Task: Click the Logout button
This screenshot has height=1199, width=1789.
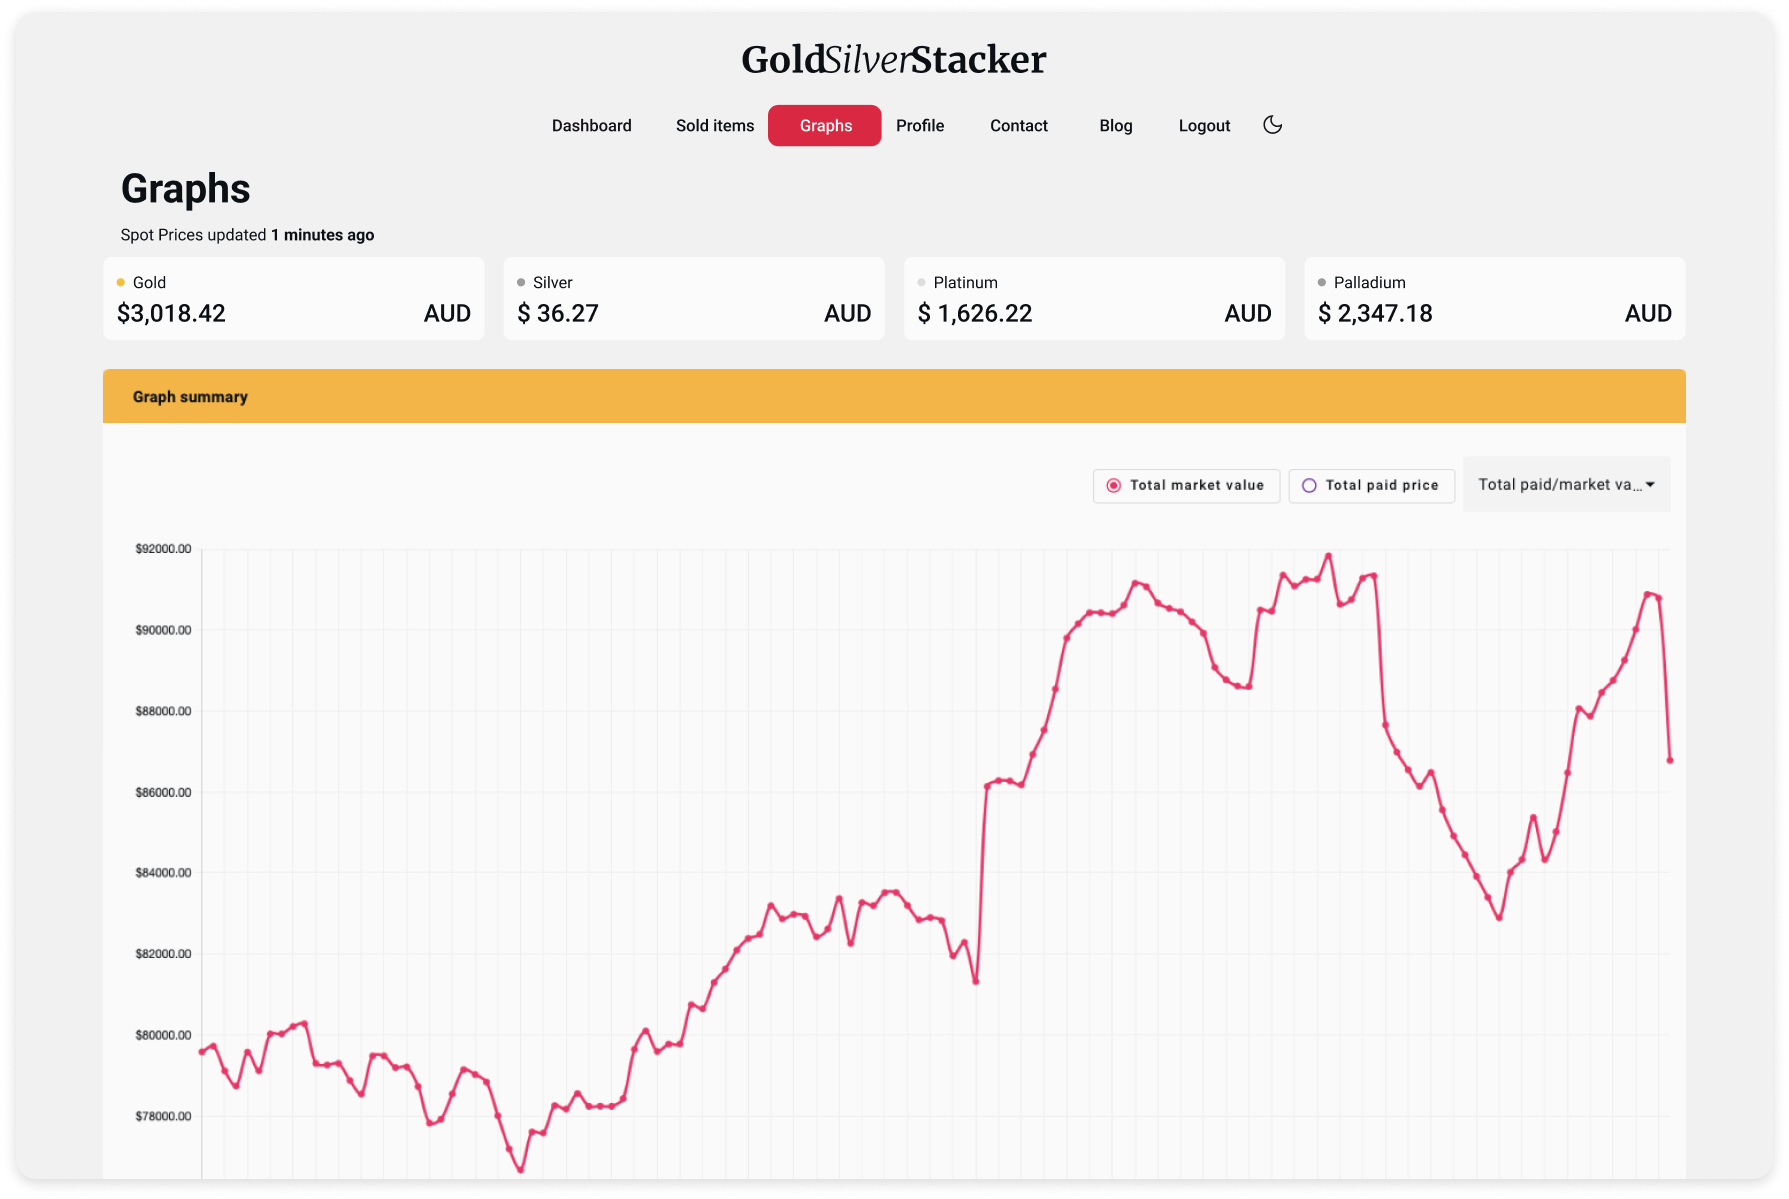Action: [1204, 126]
